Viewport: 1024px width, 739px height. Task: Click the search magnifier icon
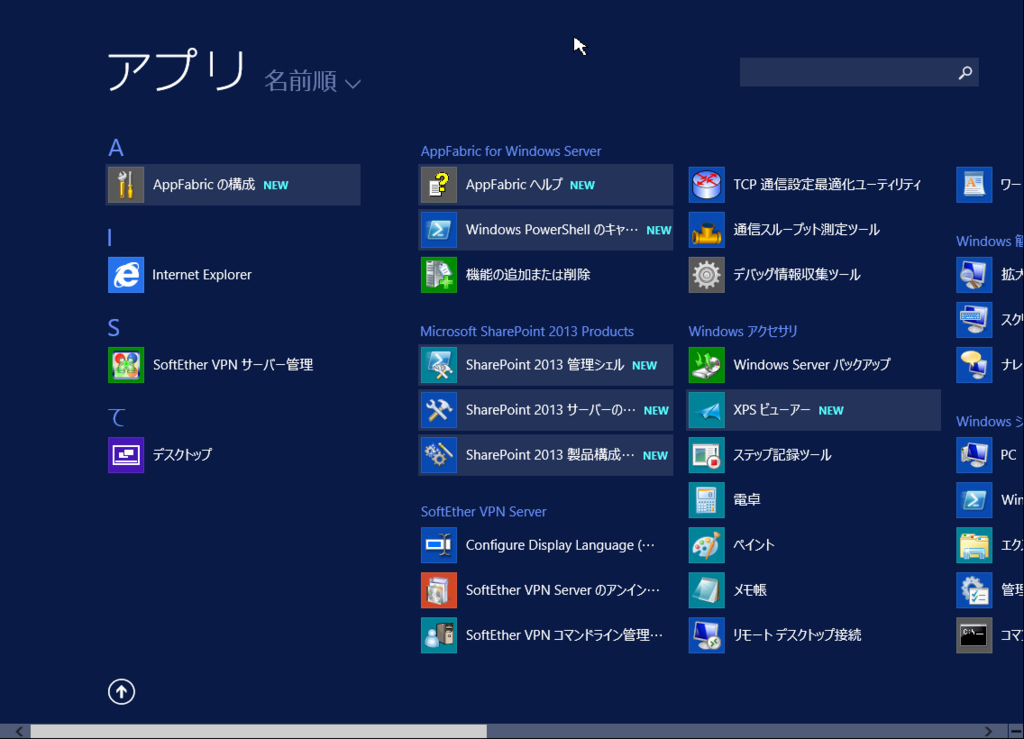[965, 72]
